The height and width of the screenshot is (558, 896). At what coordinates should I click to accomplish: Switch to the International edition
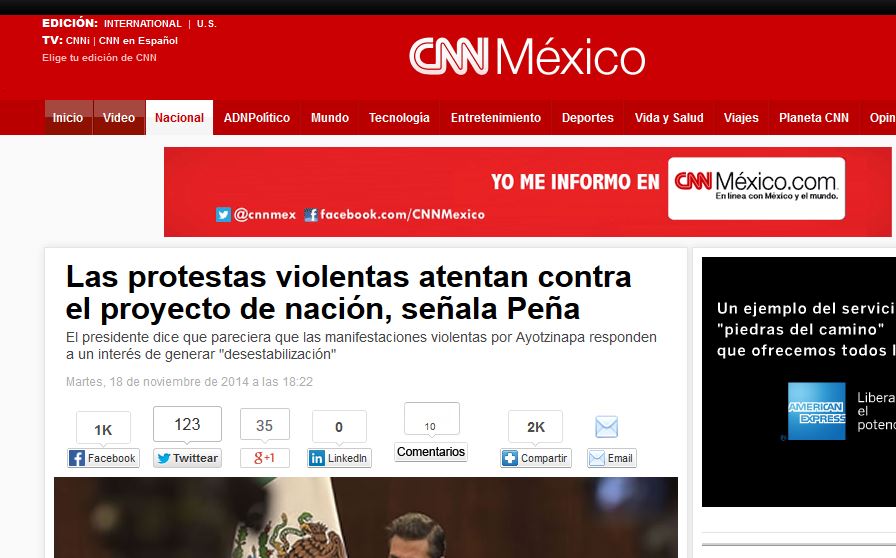[143, 24]
